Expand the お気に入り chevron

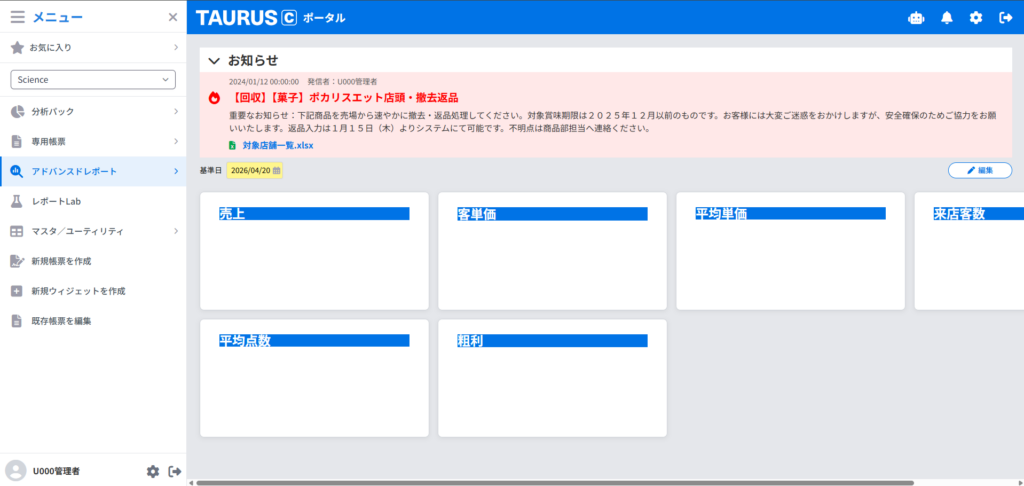pos(176,48)
